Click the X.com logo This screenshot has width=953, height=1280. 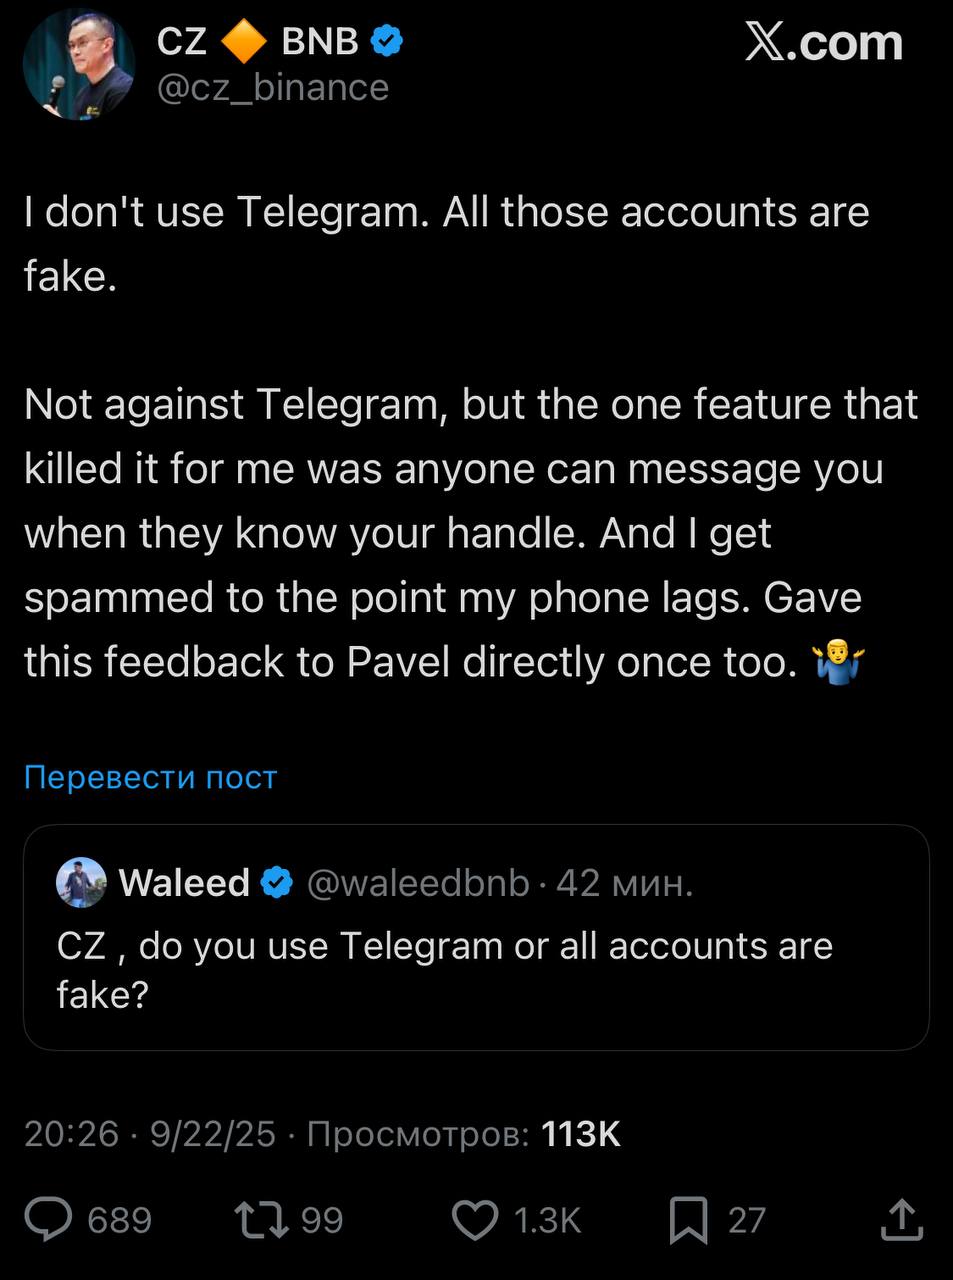coord(823,42)
